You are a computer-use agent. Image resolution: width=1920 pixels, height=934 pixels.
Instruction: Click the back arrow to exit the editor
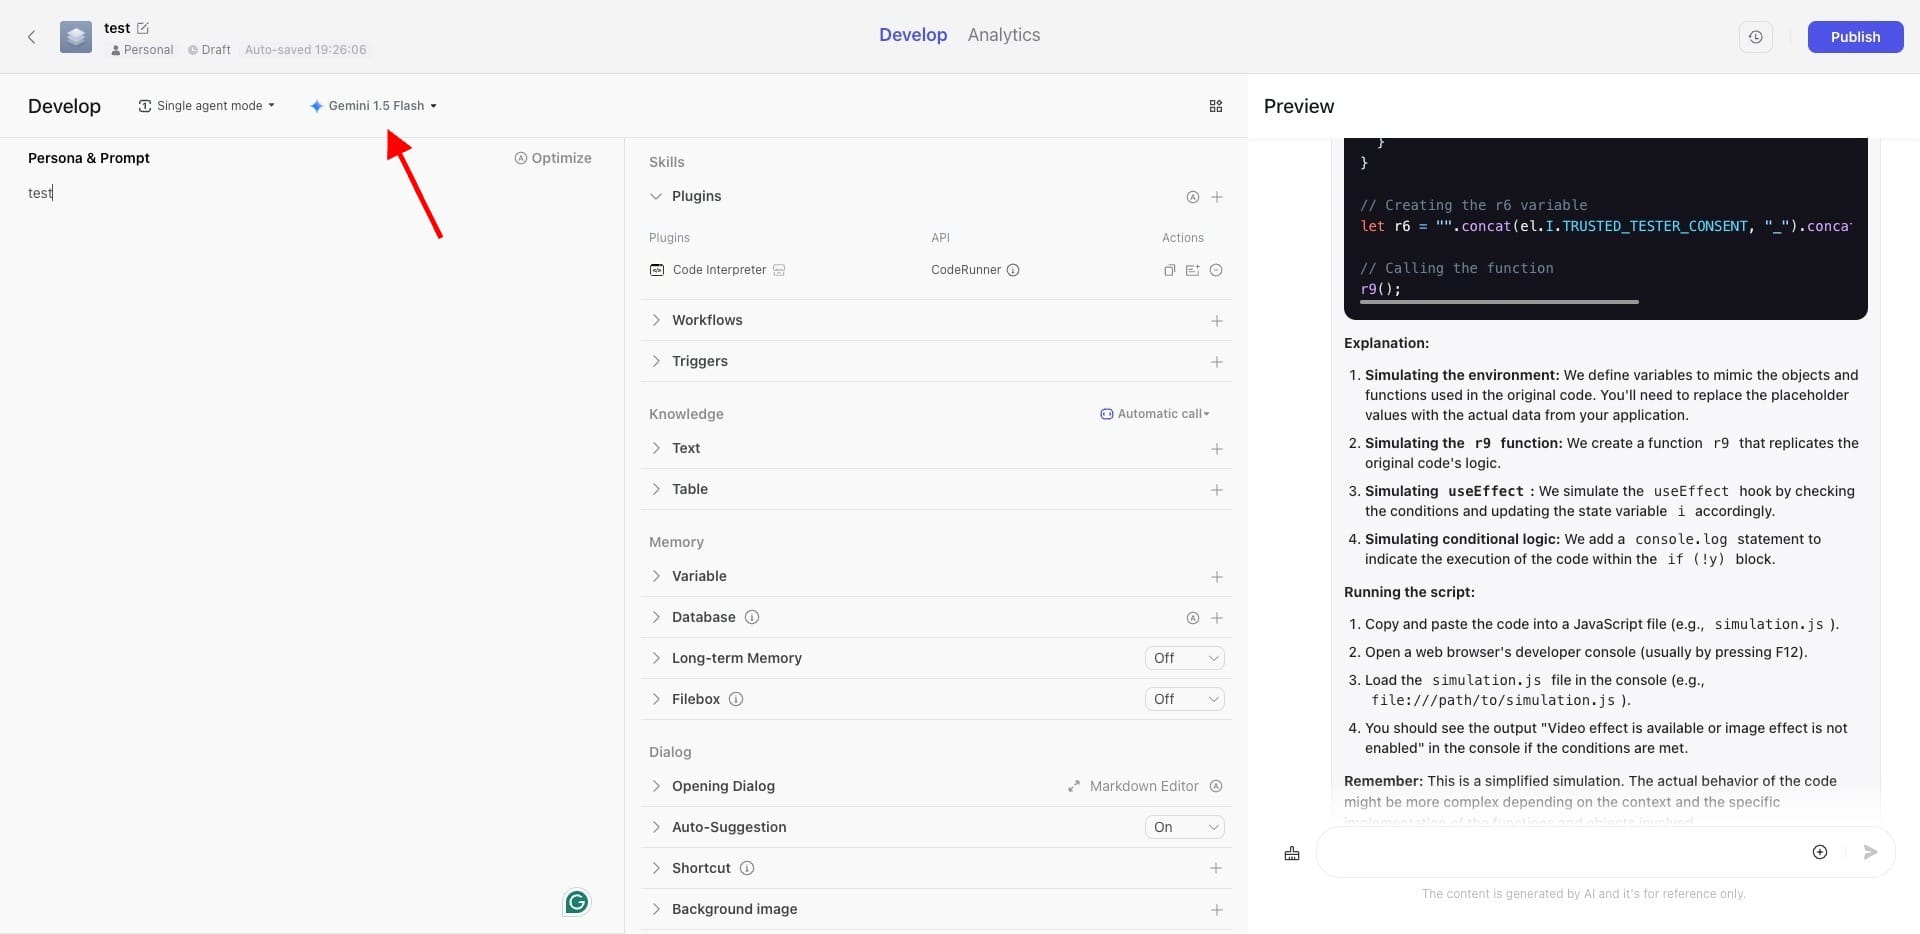tap(32, 36)
